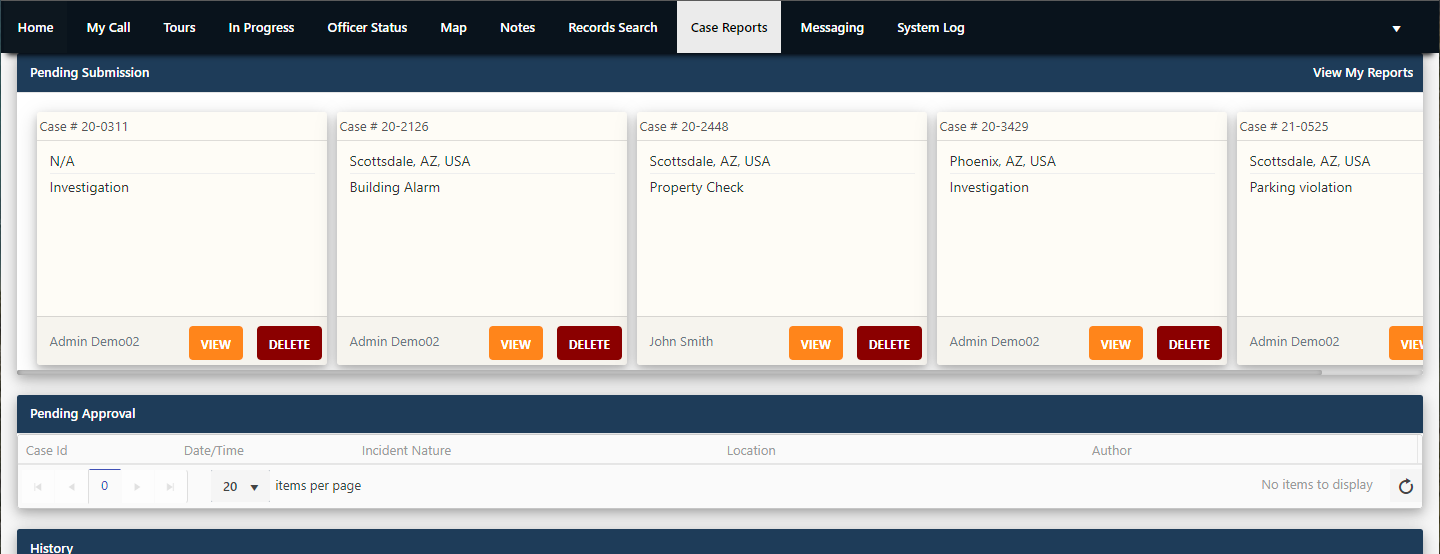Click Case # 20-3429 card title

click(x=984, y=126)
